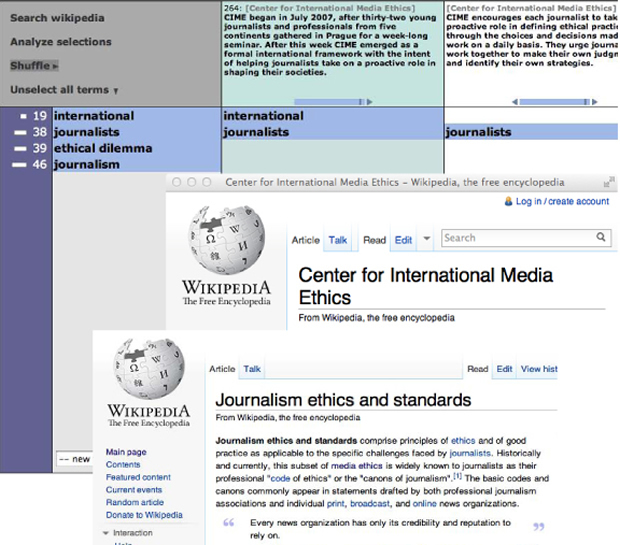Click the 'online' link

click(x=425, y=504)
